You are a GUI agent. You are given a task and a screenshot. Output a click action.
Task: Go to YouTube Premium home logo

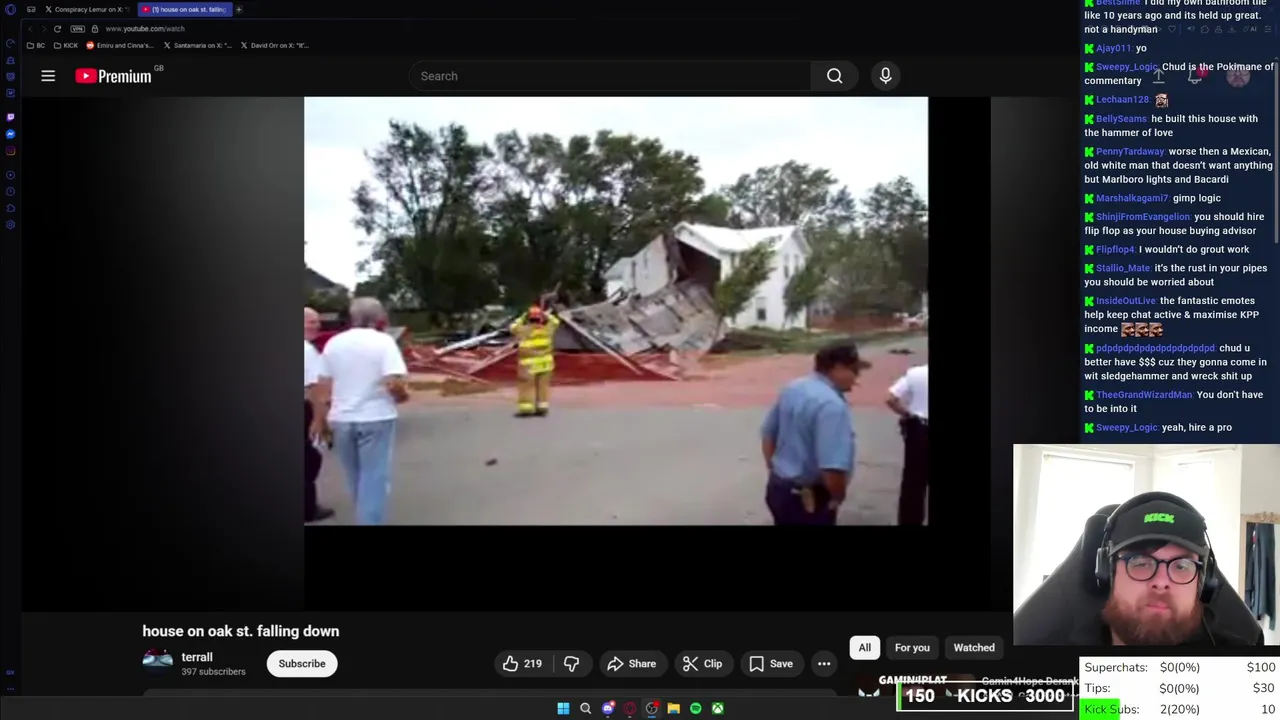point(113,76)
